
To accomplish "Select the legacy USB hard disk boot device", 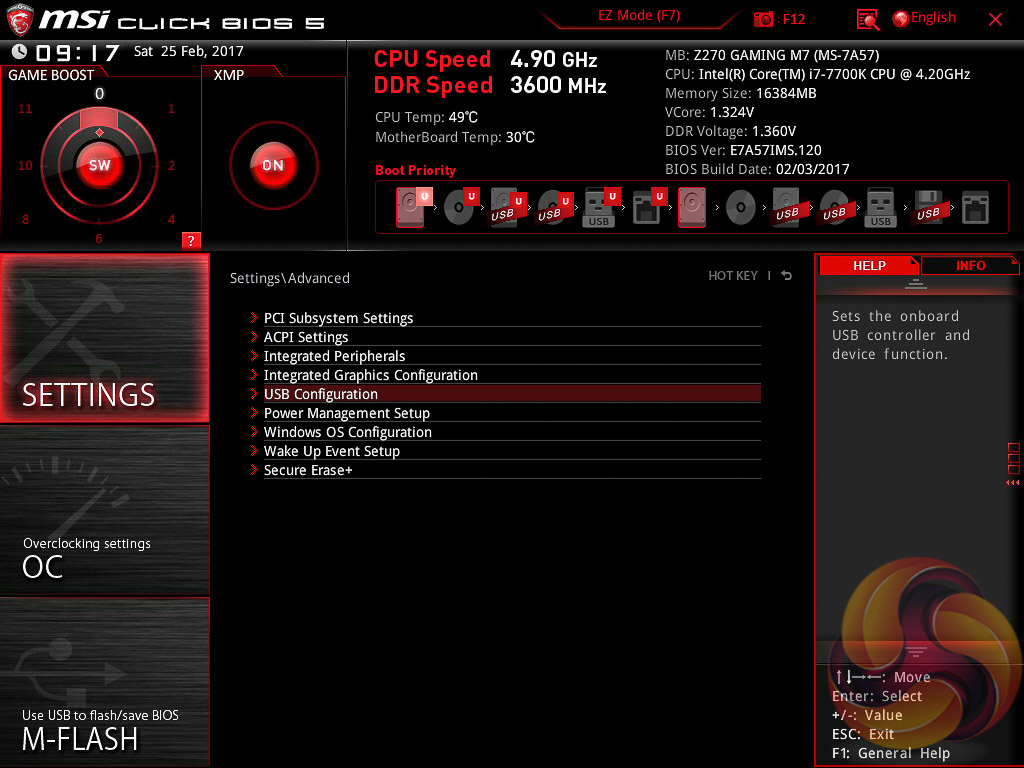I will pos(787,207).
